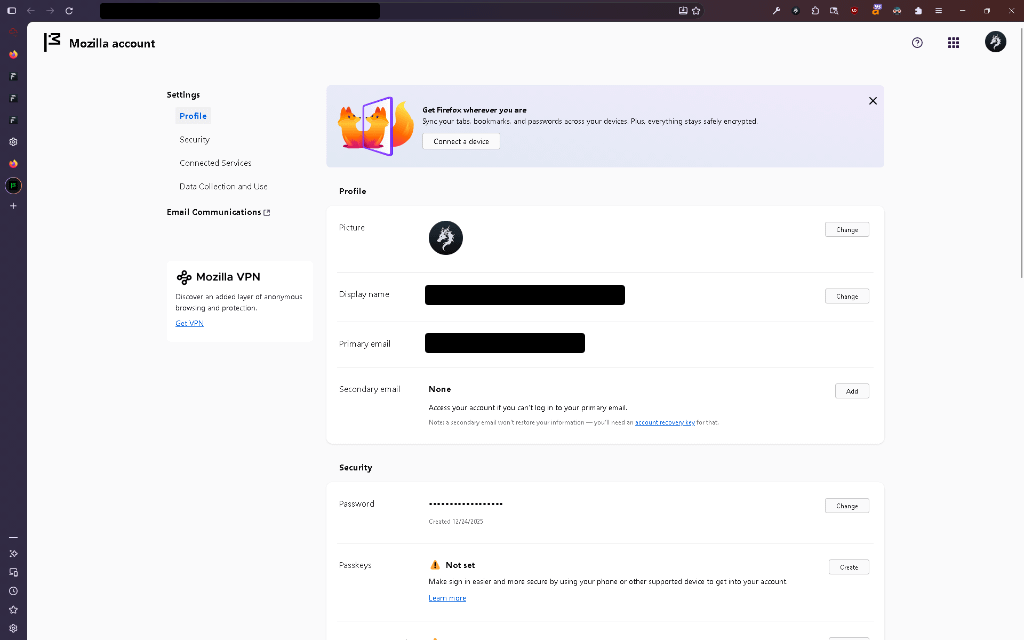Select Profile in Settings navigation
1024x640 pixels.
(193, 116)
